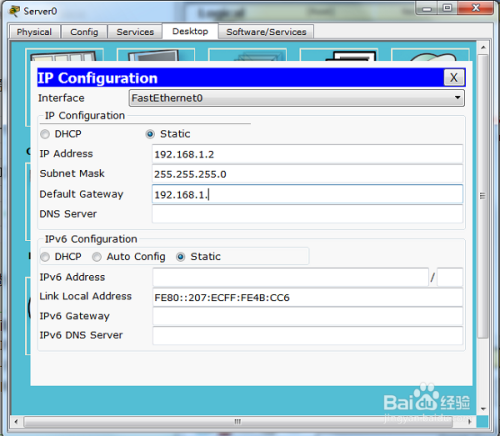The image size is (500, 436).
Task: Switch to the Config tab
Action: 84,32
